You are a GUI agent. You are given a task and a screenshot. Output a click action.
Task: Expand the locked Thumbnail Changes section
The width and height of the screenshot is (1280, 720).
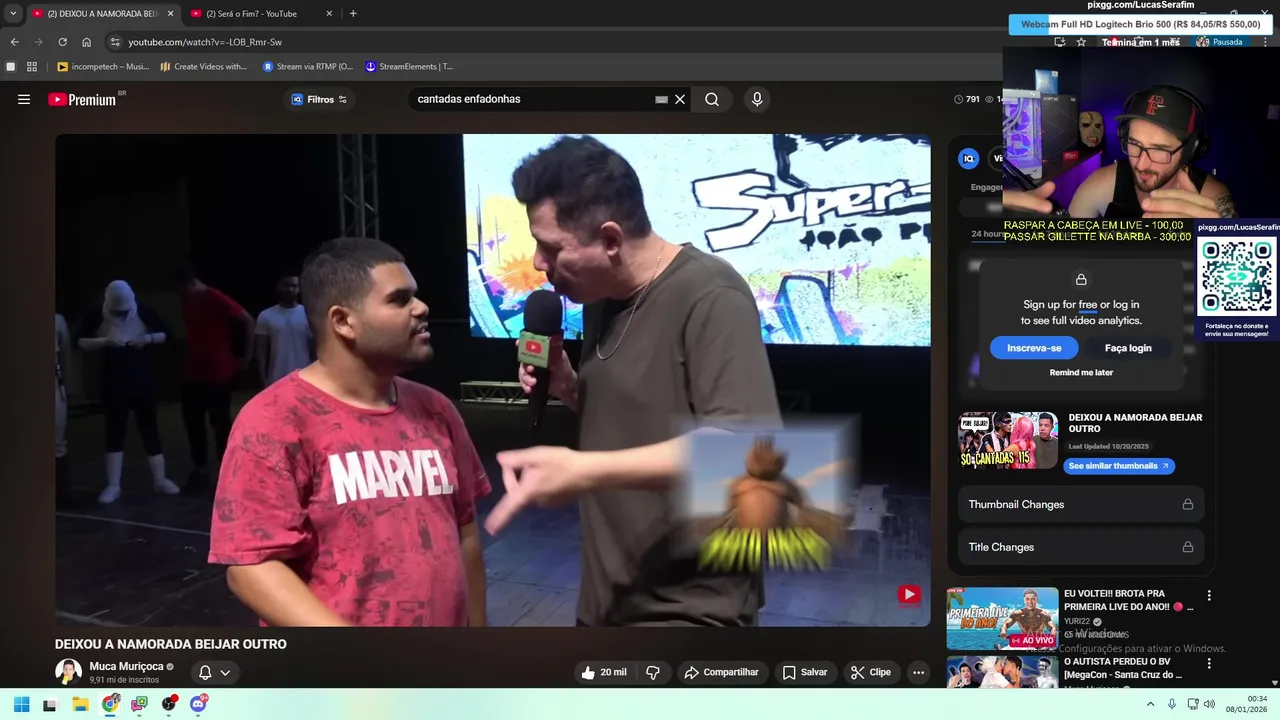(x=1081, y=504)
